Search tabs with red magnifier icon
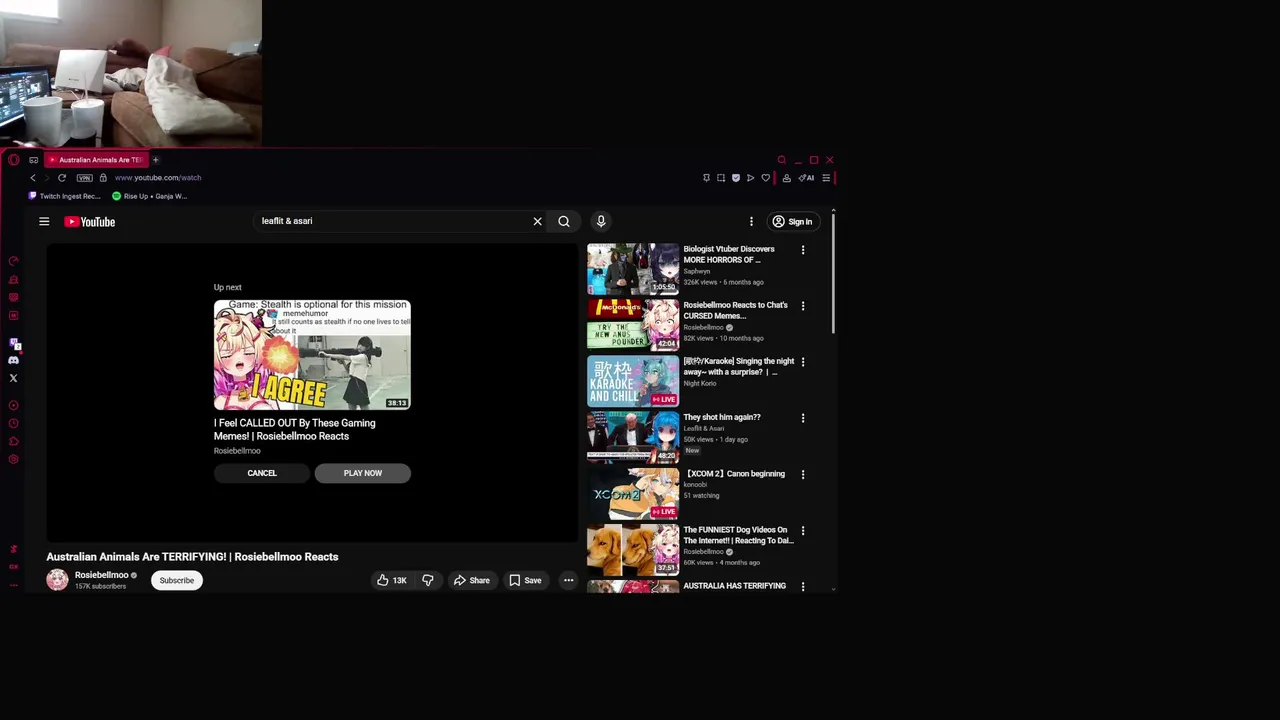 pyautogui.click(x=782, y=160)
